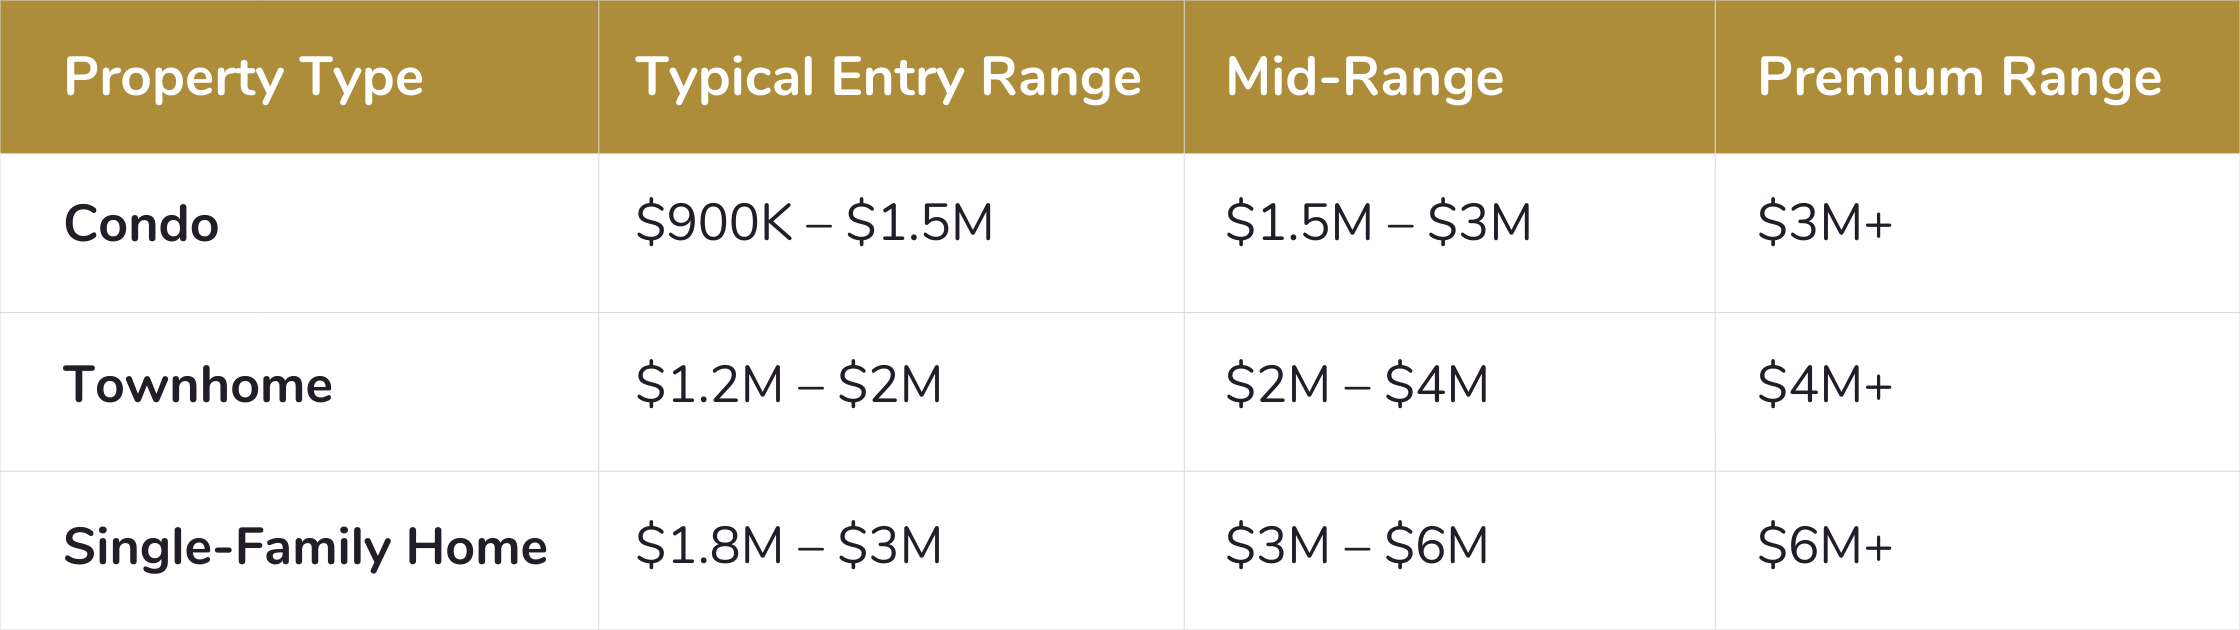Screen dimensions: 2240x630
Task: Select the $2M – $4M cell
Action: [1357, 384]
